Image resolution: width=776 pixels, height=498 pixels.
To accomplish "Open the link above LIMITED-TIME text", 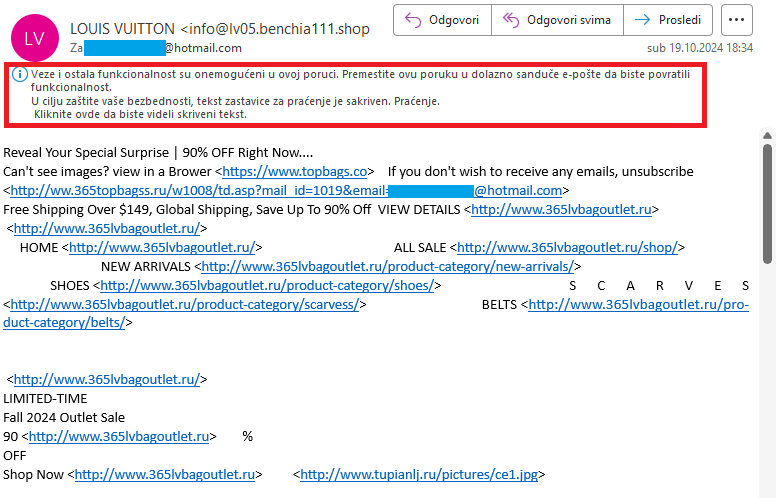I will pos(107,380).
